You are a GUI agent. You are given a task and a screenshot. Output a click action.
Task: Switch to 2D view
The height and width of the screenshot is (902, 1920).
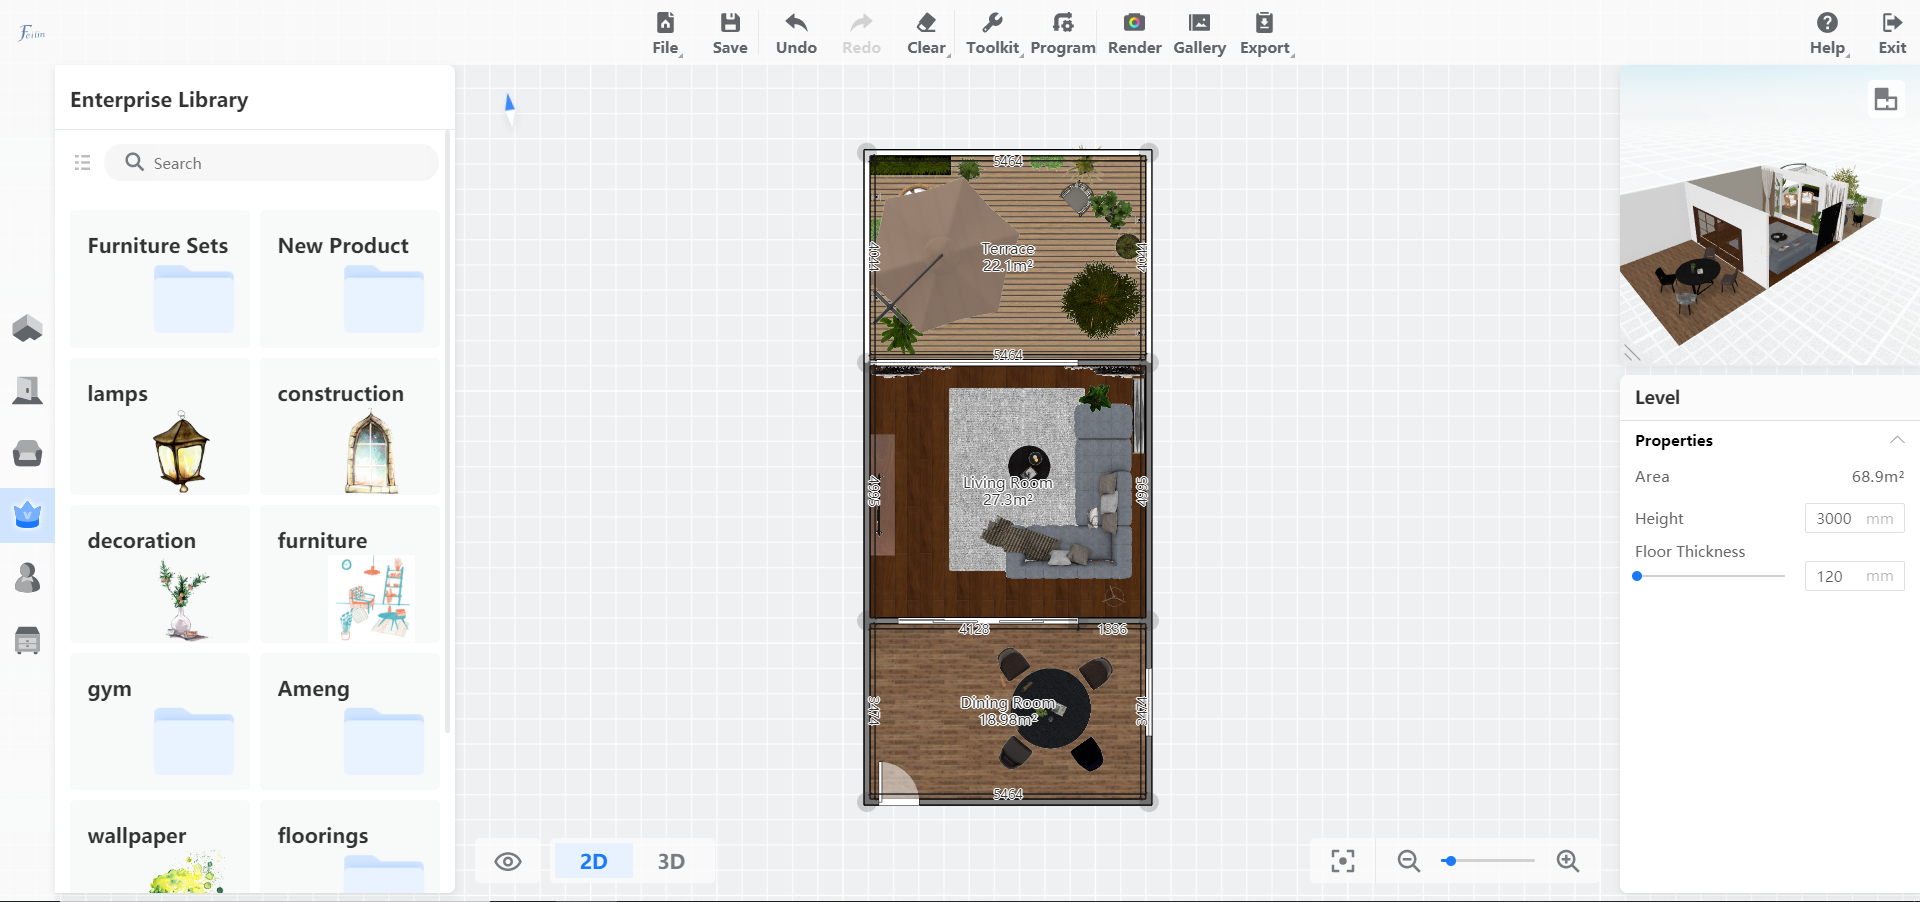tap(593, 861)
